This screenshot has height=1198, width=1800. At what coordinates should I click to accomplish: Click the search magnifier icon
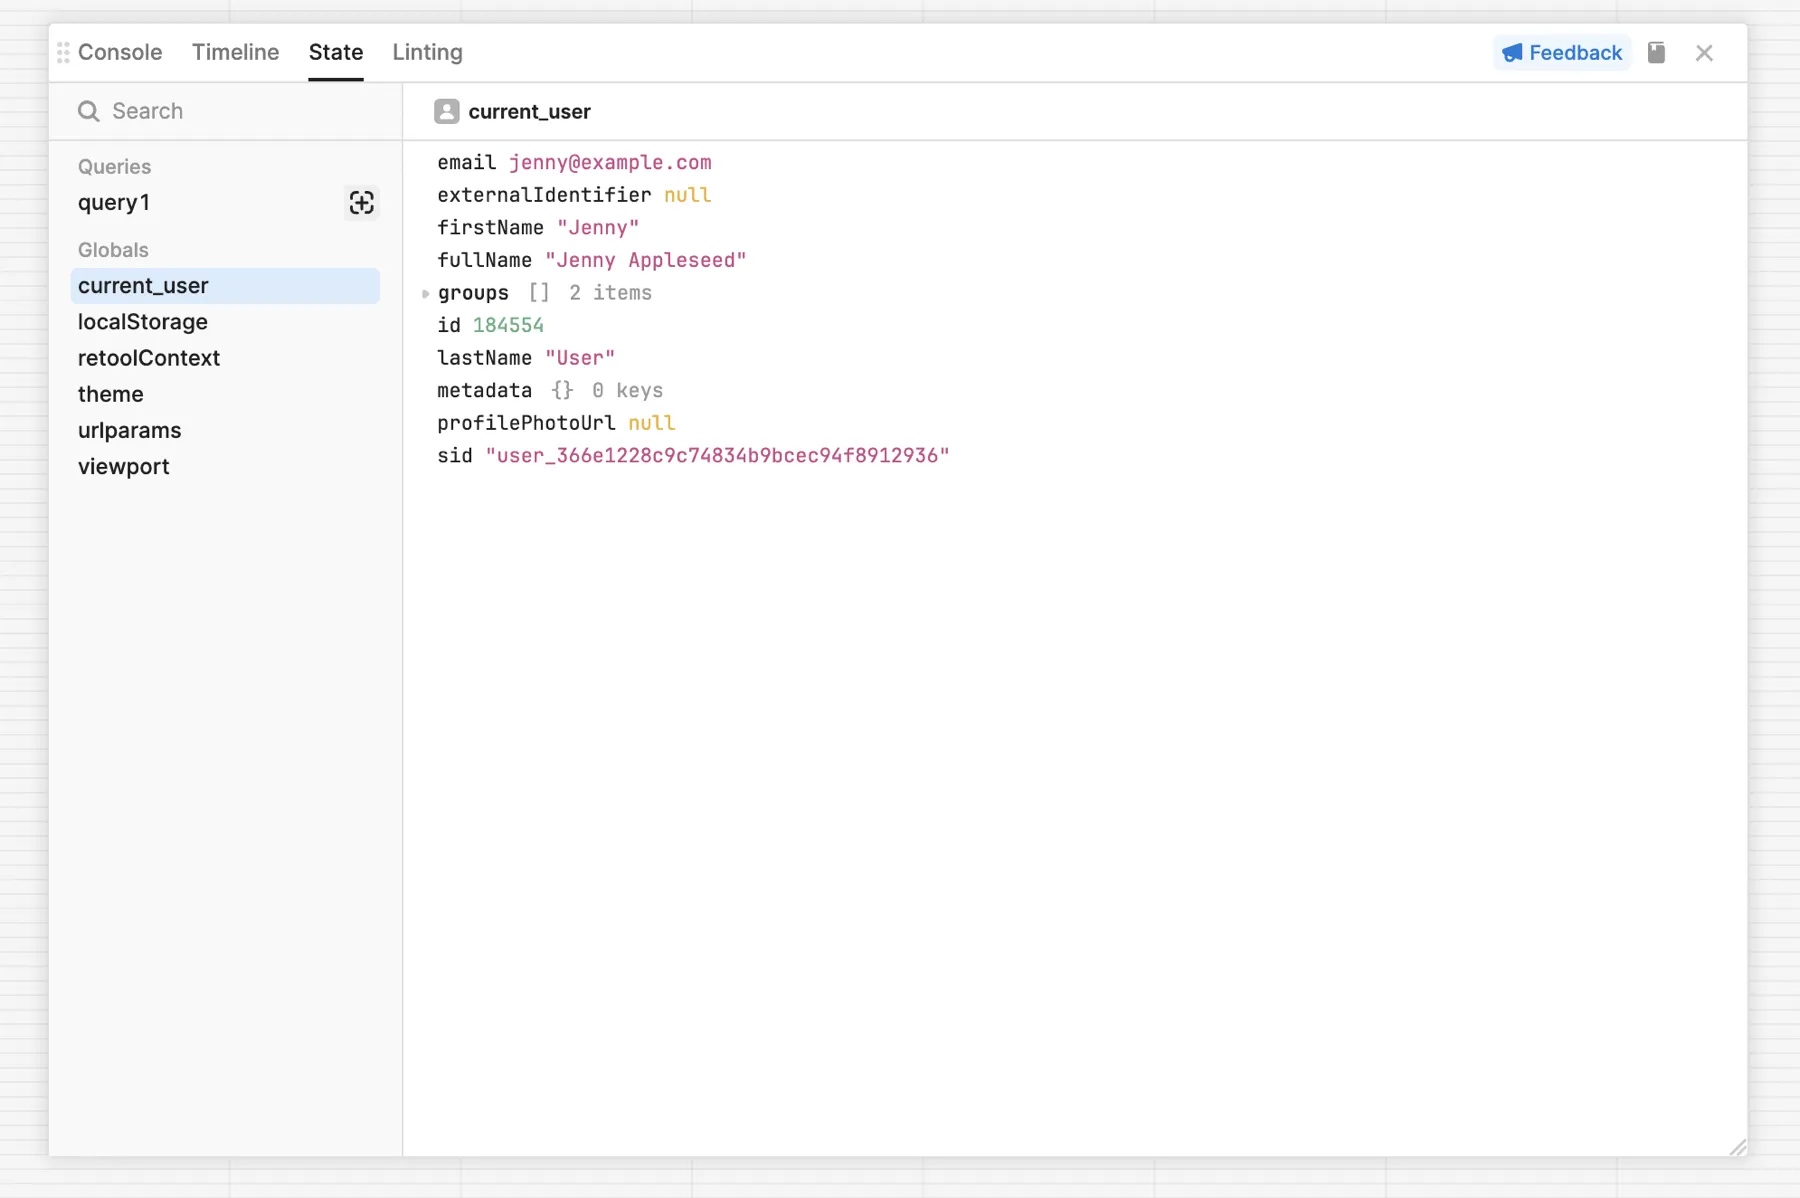tap(89, 111)
